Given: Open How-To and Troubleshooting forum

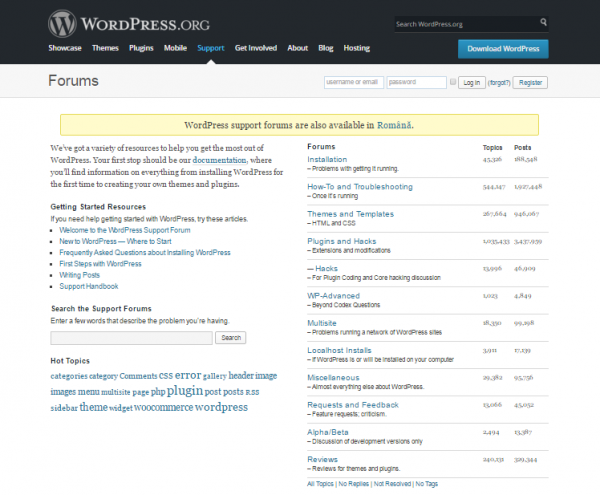Looking at the screenshot, I should (x=360, y=187).
